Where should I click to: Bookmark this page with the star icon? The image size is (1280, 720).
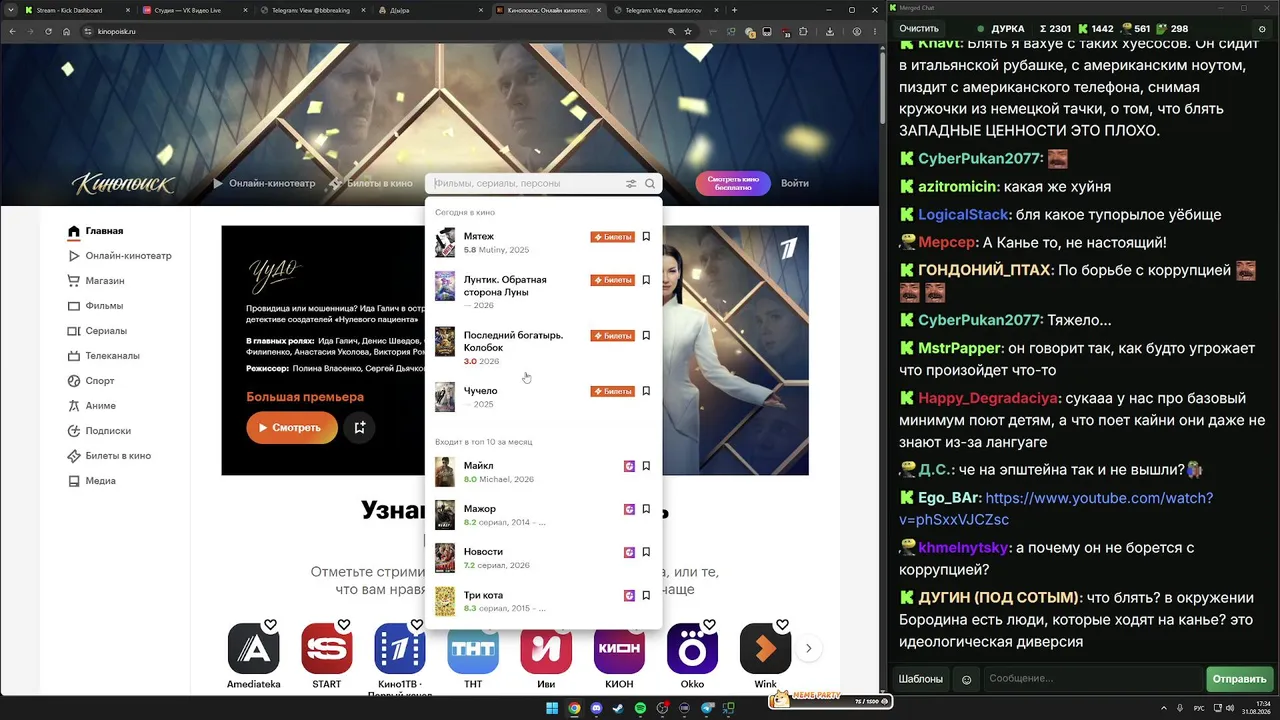coord(688,31)
